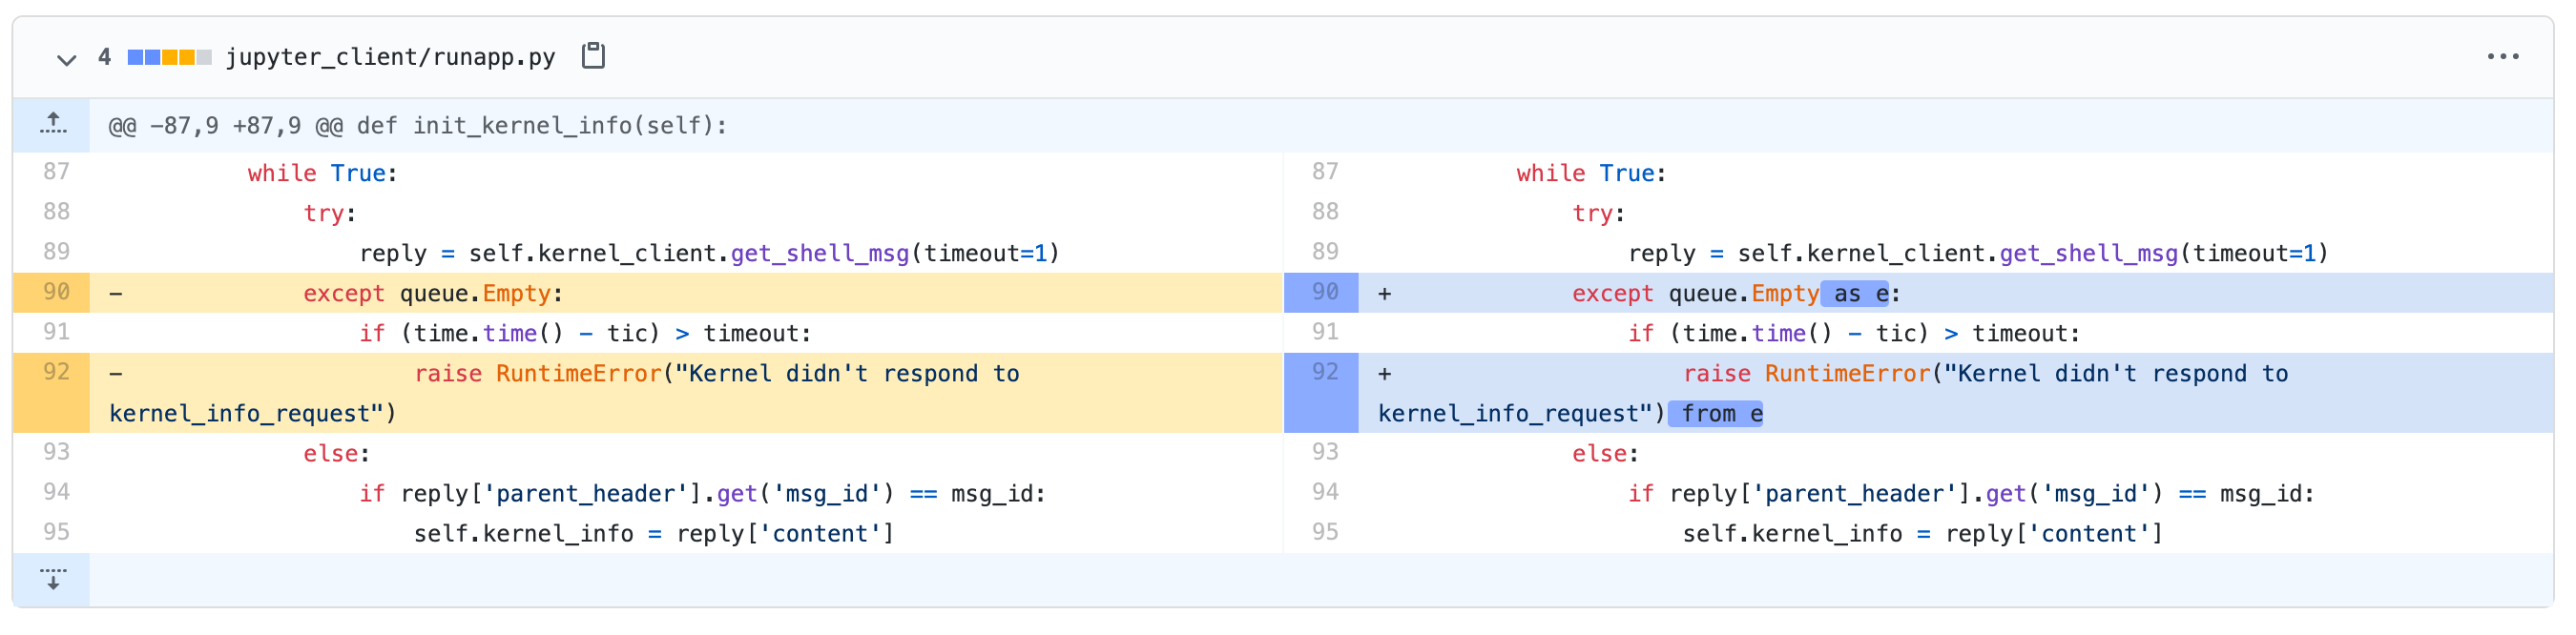Viewport: 2576px width, 635px height.
Task: Click timeout condition on left line 91
Action: 586,334
